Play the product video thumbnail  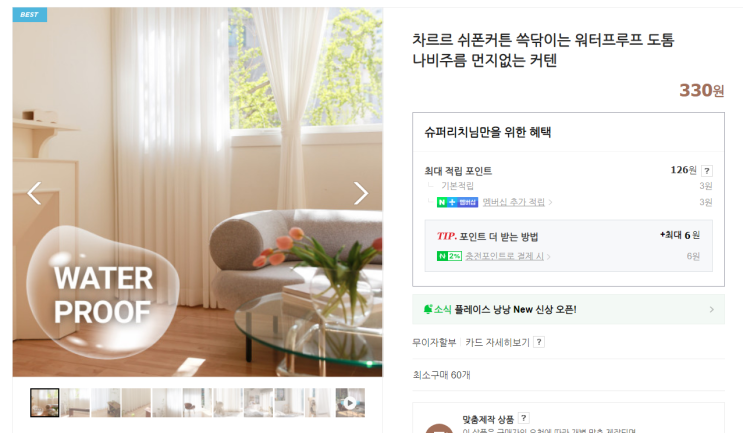click(x=350, y=403)
